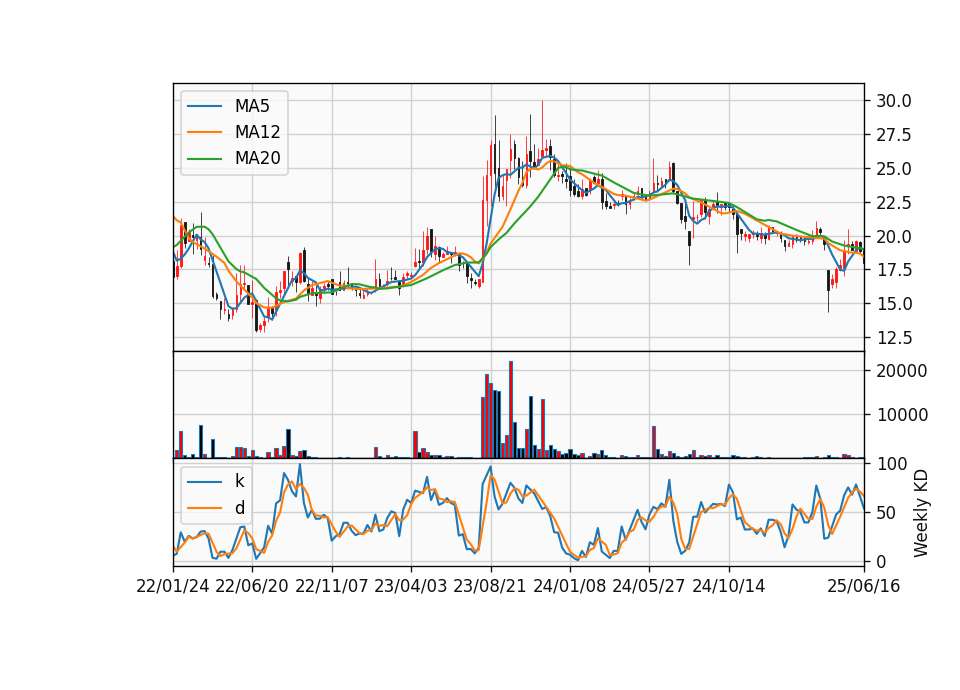Click the 23/08/21 date label

490,587
